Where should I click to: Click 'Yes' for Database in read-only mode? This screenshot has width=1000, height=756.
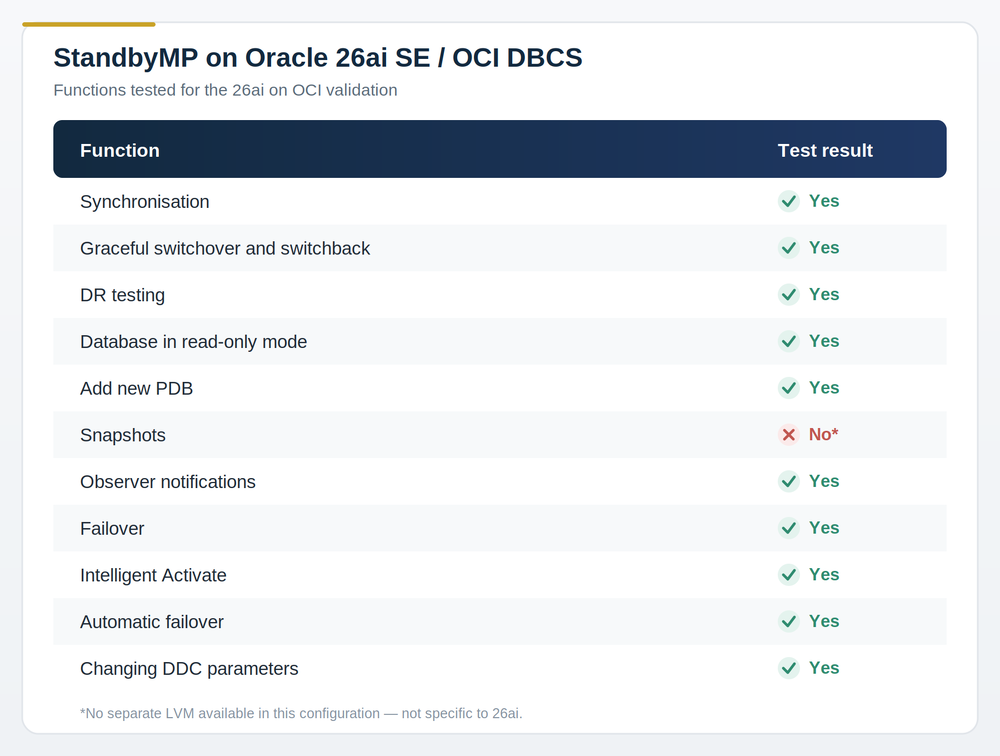[x=824, y=341]
